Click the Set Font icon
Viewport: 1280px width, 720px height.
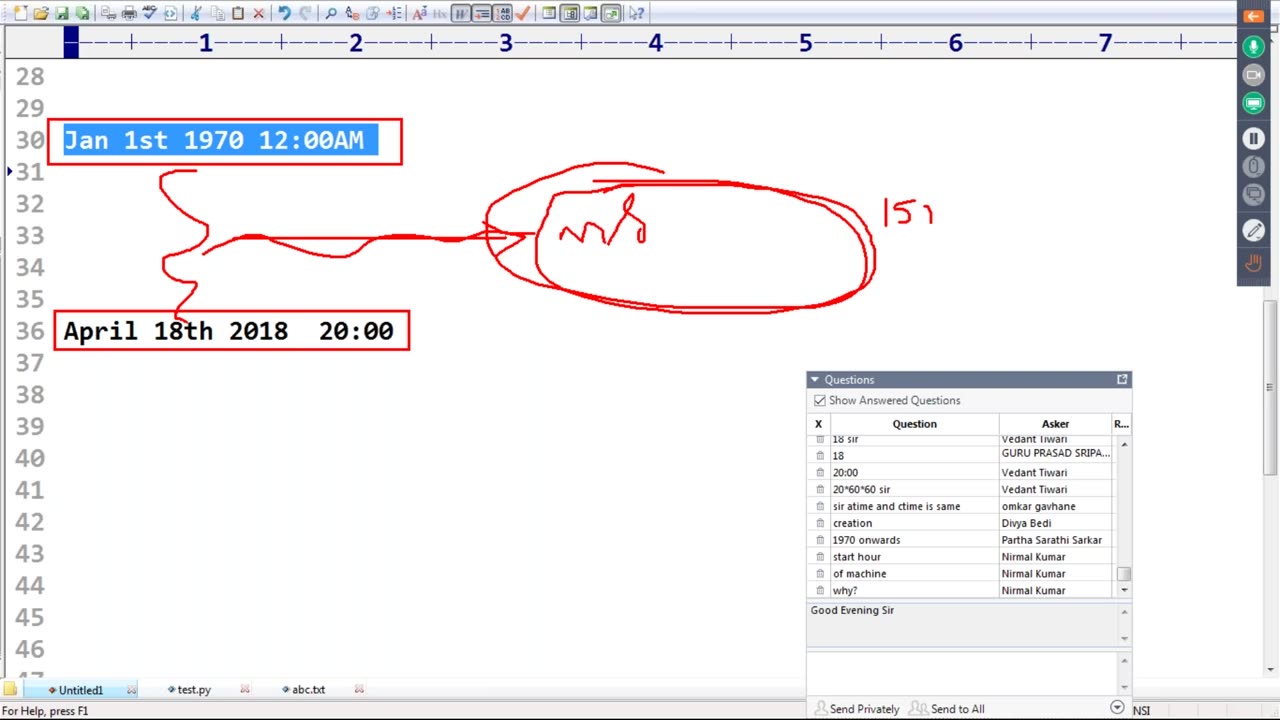click(x=420, y=14)
